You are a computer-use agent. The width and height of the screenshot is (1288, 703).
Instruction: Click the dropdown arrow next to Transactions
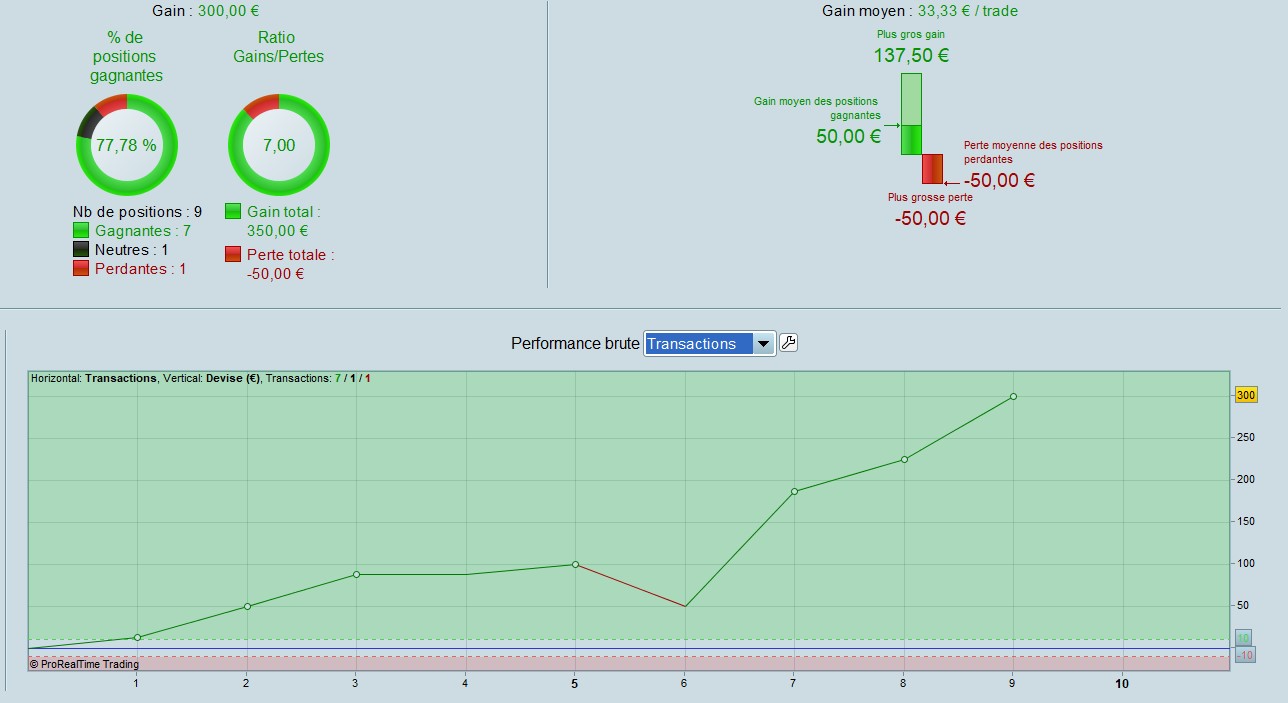(x=763, y=344)
